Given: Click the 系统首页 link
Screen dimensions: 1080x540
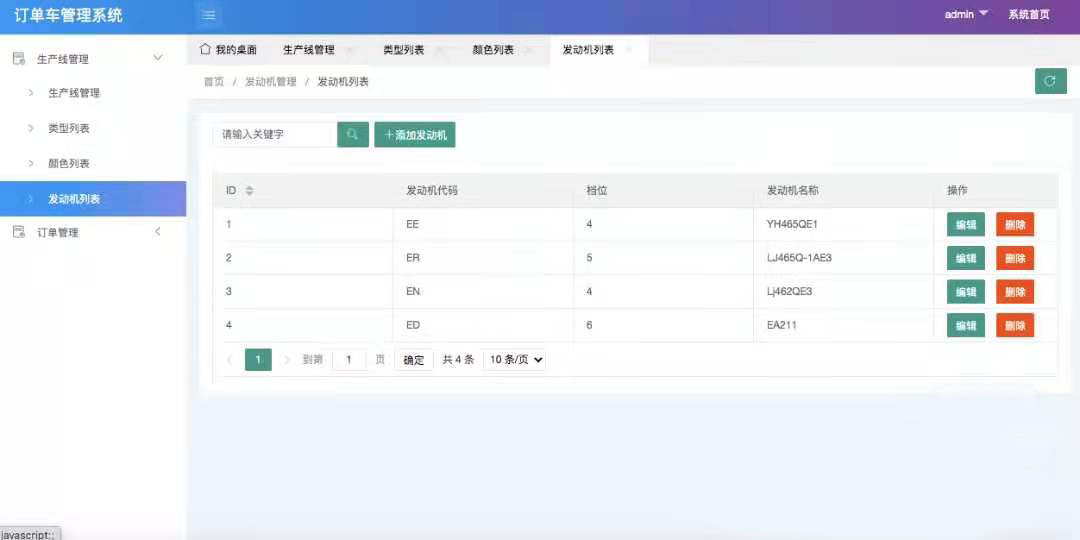Looking at the screenshot, I should 1028,15.
